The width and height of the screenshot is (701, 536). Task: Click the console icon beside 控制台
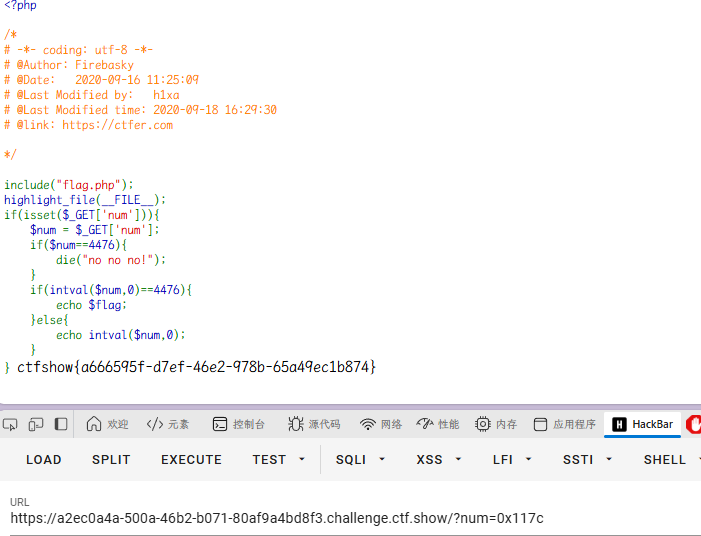point(220,424)
